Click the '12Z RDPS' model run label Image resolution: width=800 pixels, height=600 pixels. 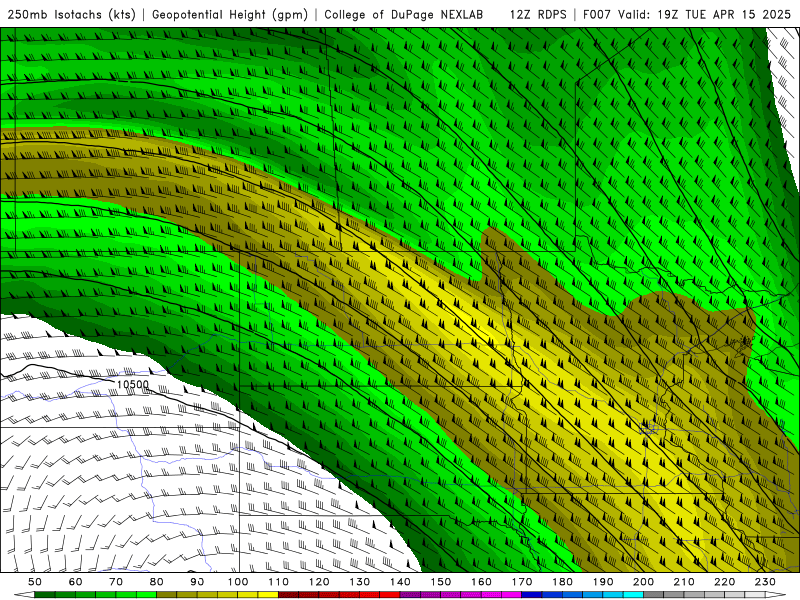[538, 15]
